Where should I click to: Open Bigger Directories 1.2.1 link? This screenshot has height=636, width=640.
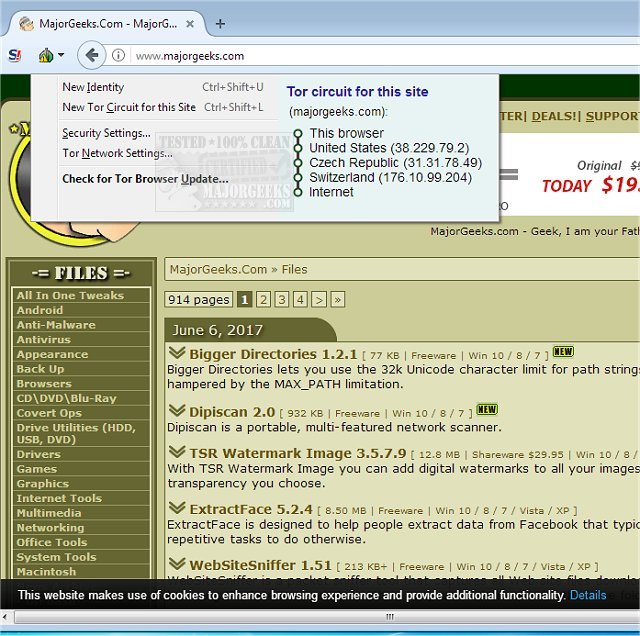273,354
